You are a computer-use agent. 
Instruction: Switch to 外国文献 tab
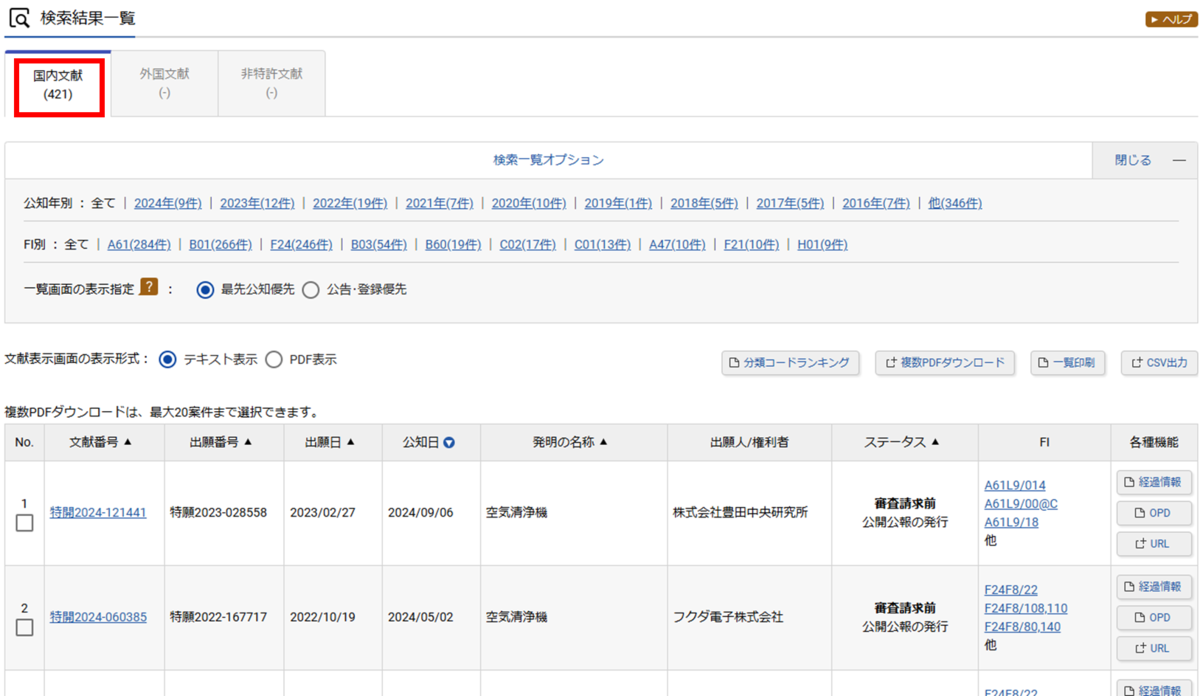[x=165, y=83]
